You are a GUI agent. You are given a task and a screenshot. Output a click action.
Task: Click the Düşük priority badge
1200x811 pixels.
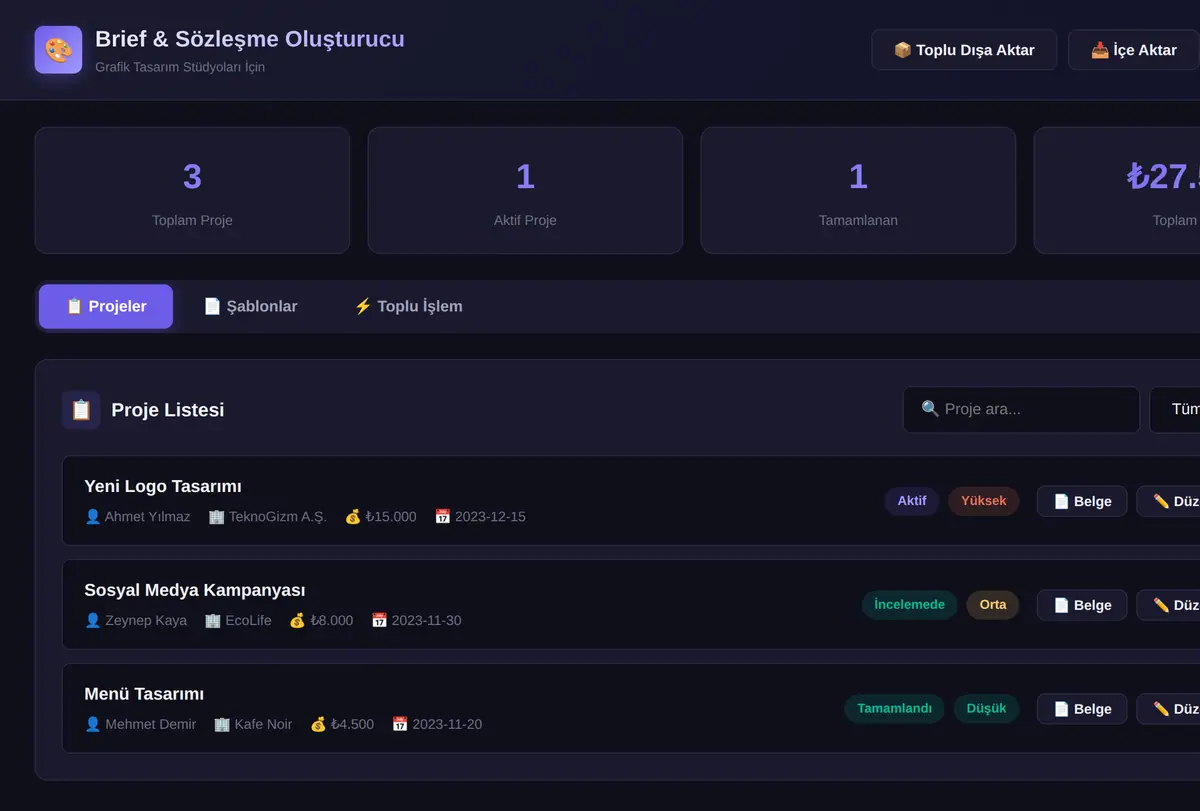pos(987,709)
